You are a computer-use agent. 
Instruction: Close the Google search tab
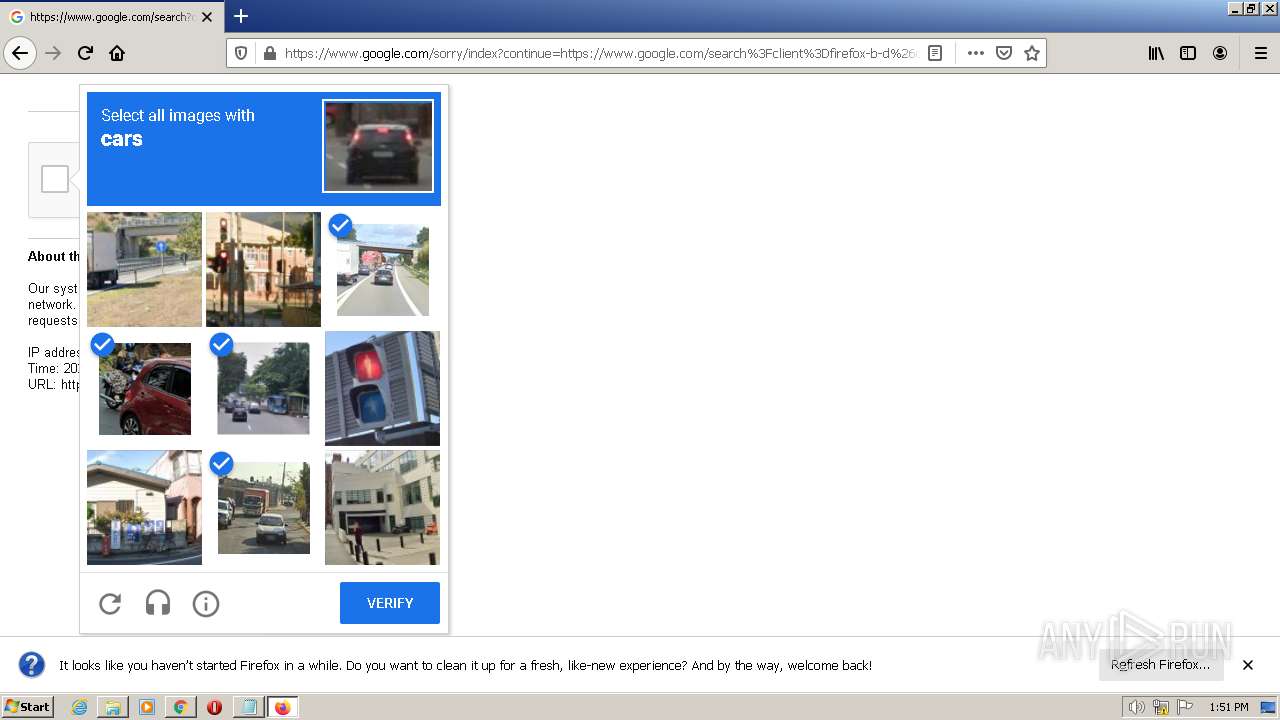click(x=207, y=17)
